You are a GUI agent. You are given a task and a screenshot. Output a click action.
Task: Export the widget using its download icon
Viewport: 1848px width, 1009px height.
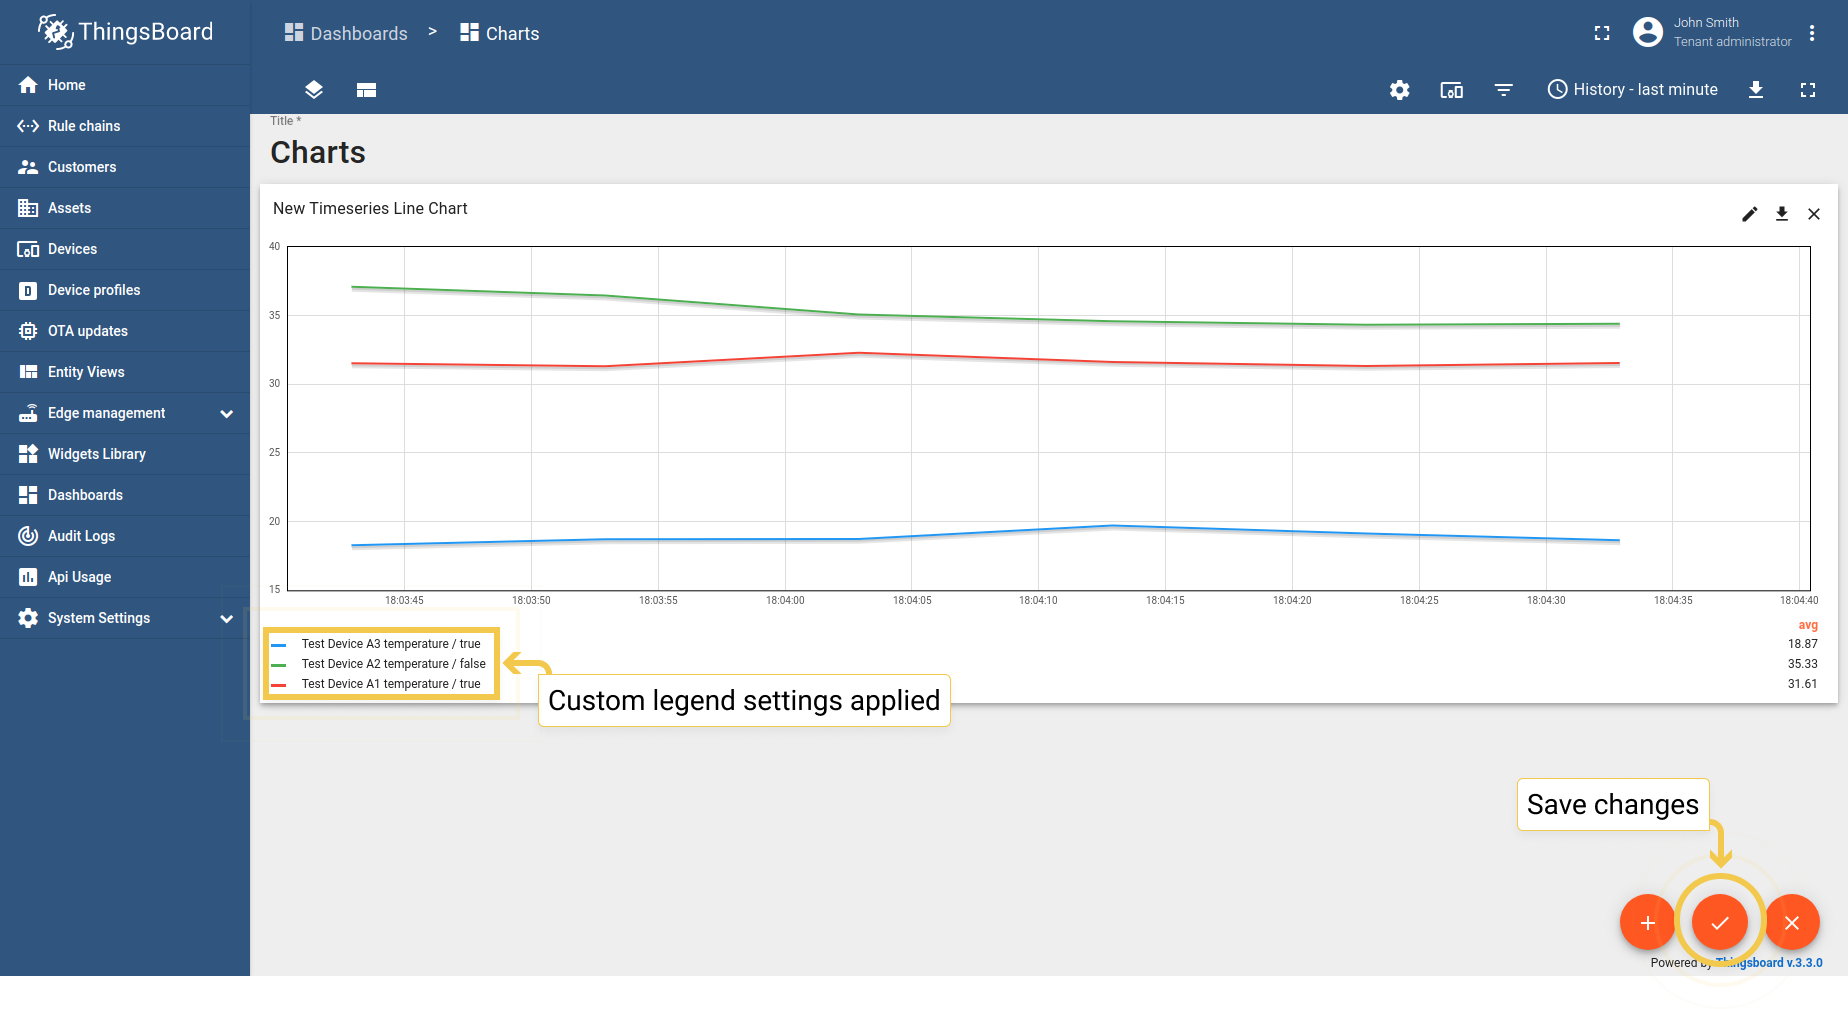(x=1781, y=214)
